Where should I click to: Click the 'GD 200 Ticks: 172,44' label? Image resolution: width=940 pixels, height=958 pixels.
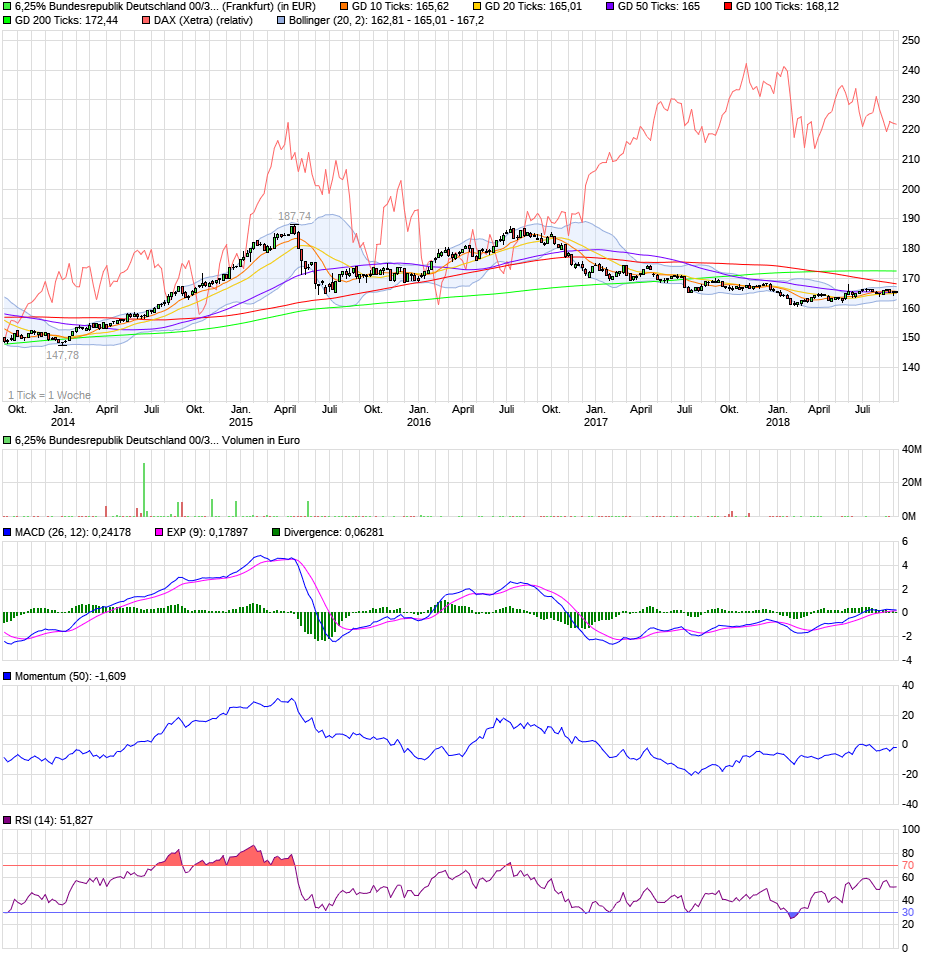coord(67,21)
